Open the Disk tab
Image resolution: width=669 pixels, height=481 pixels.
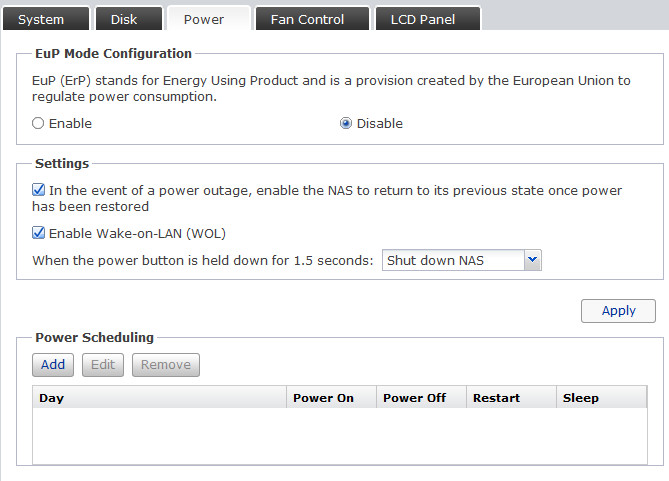124,19
